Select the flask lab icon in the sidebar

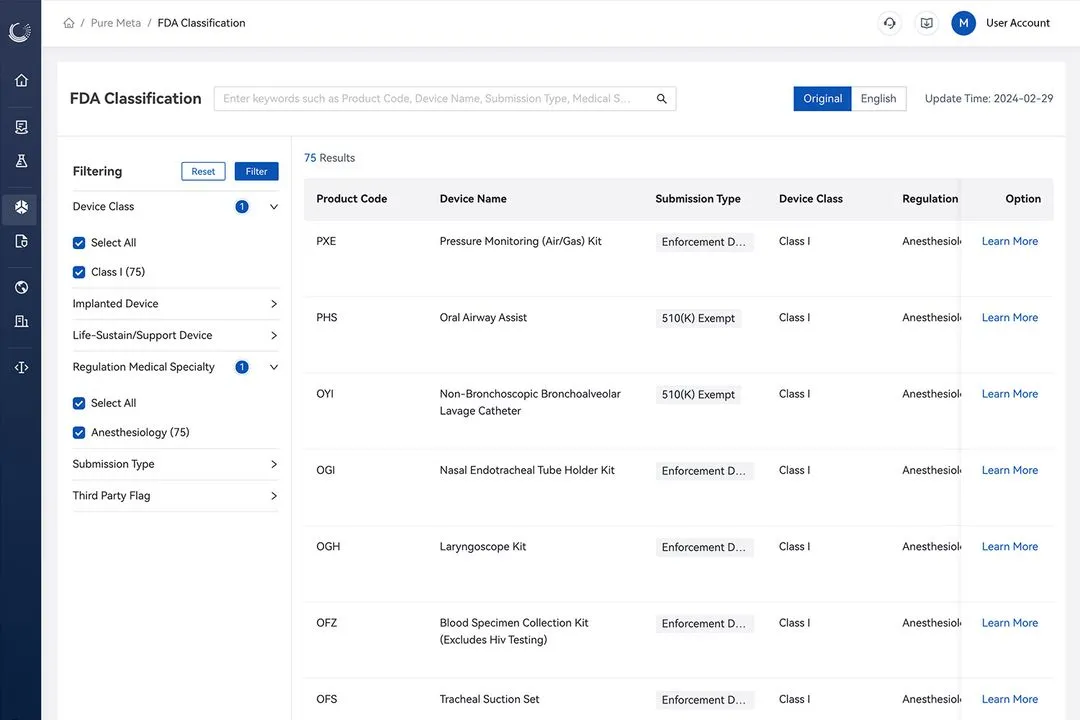[x=20, y=160]
